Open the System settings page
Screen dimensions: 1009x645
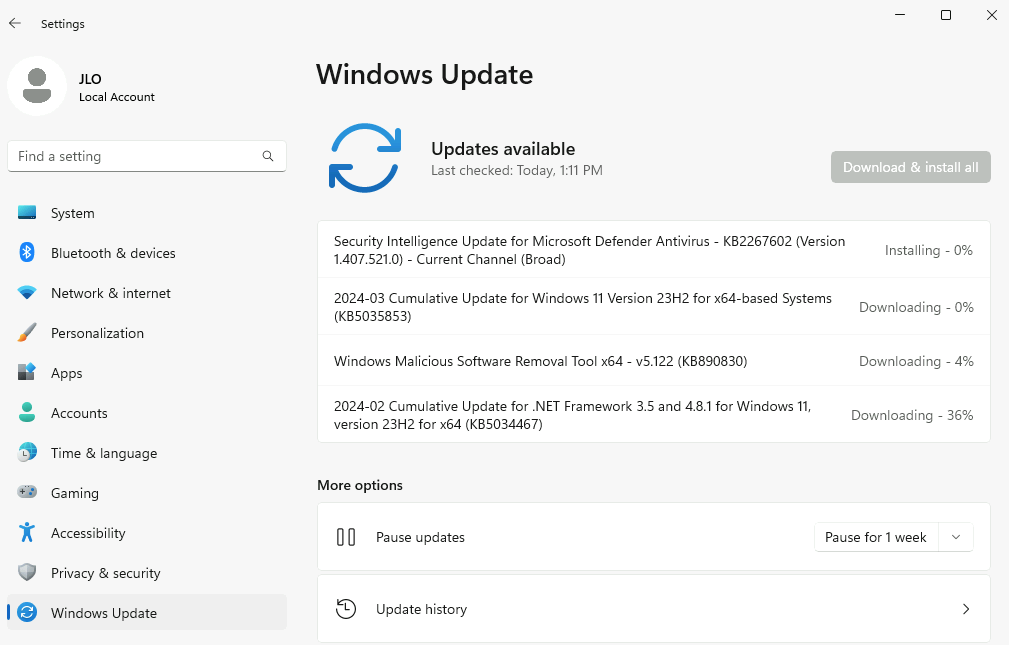tap(147, 213)
